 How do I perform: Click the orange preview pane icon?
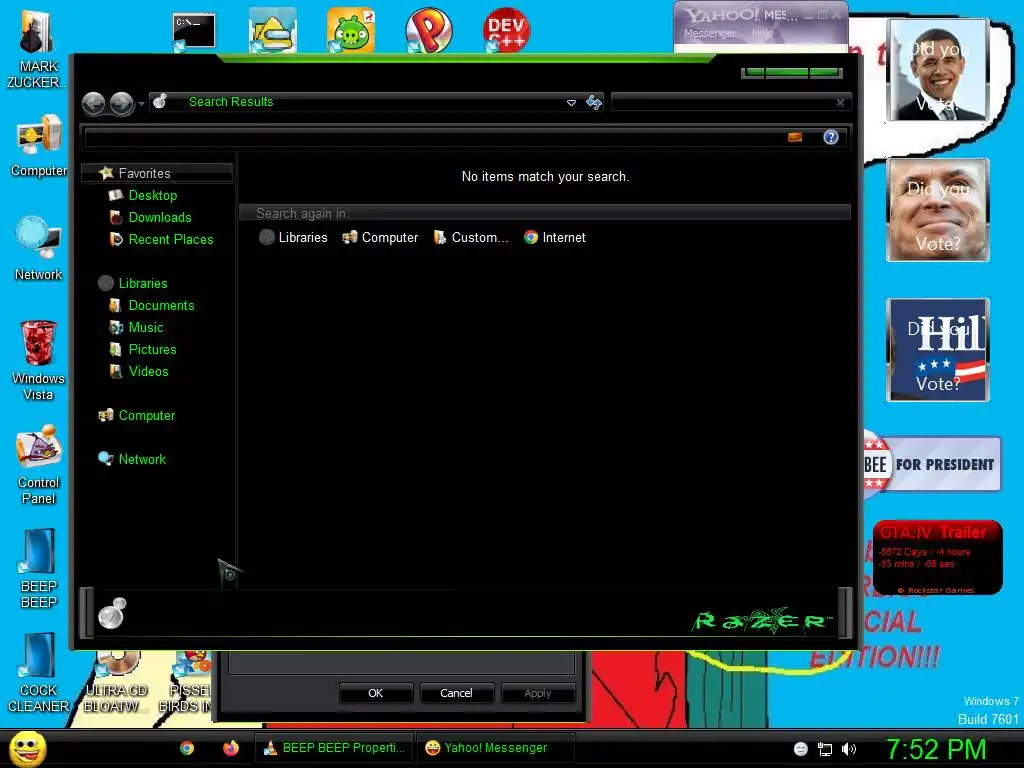[795, 137]
